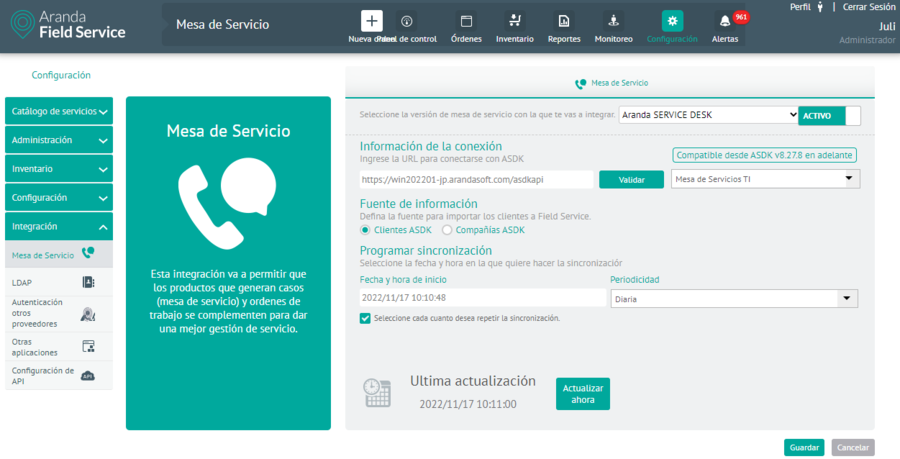Expand the Configuración sidebar section
The height and width of the screenshot is (459, 900).
59,197
